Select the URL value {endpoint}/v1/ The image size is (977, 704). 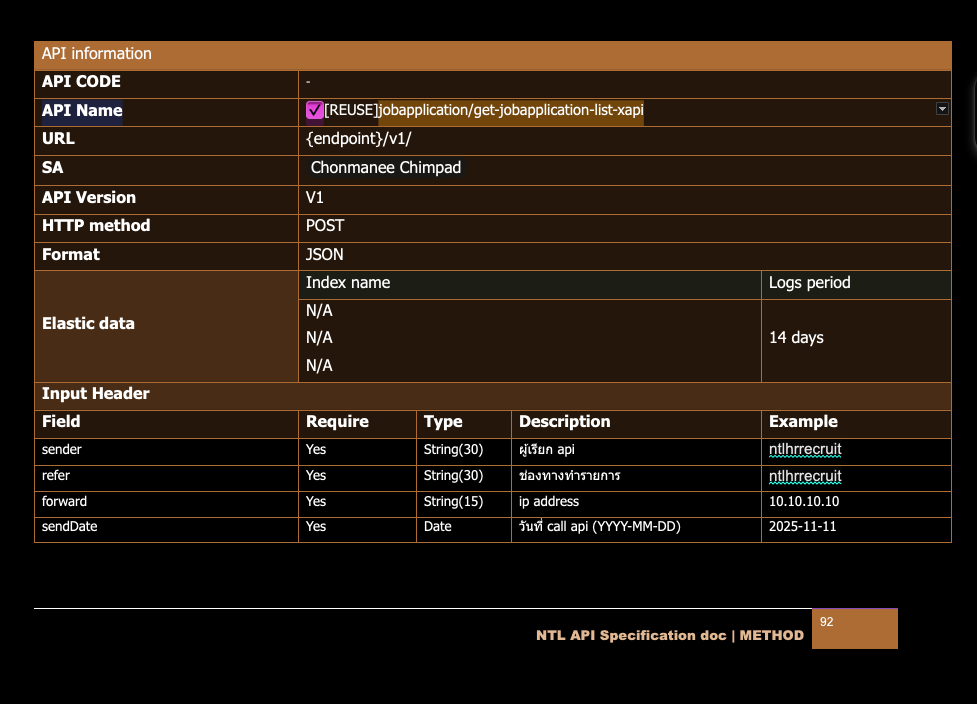pos(358,139)
